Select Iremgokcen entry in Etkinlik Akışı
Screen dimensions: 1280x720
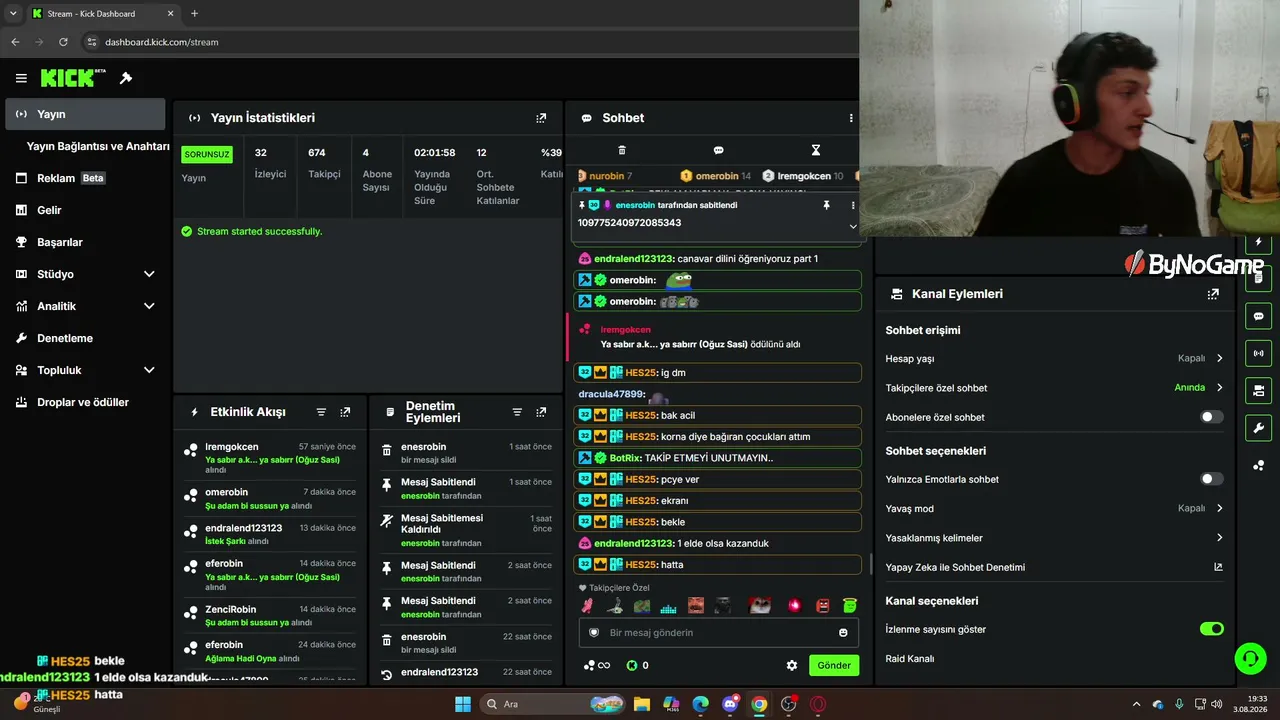tap(269, 458)
